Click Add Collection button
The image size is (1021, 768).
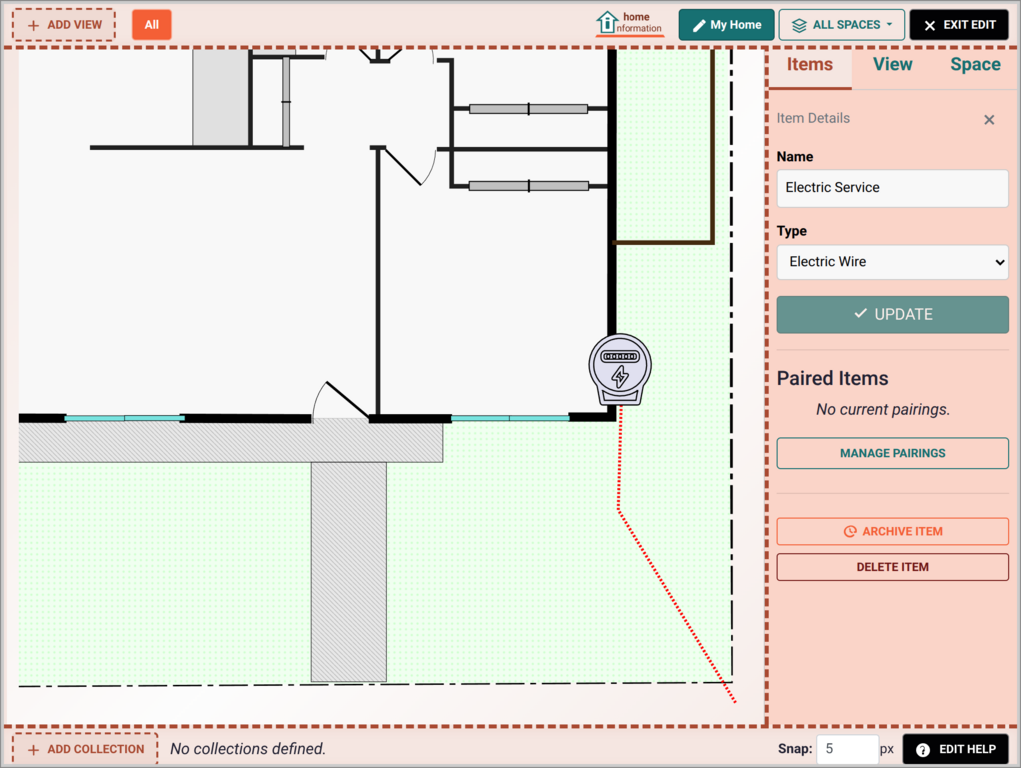click(85, 749)
